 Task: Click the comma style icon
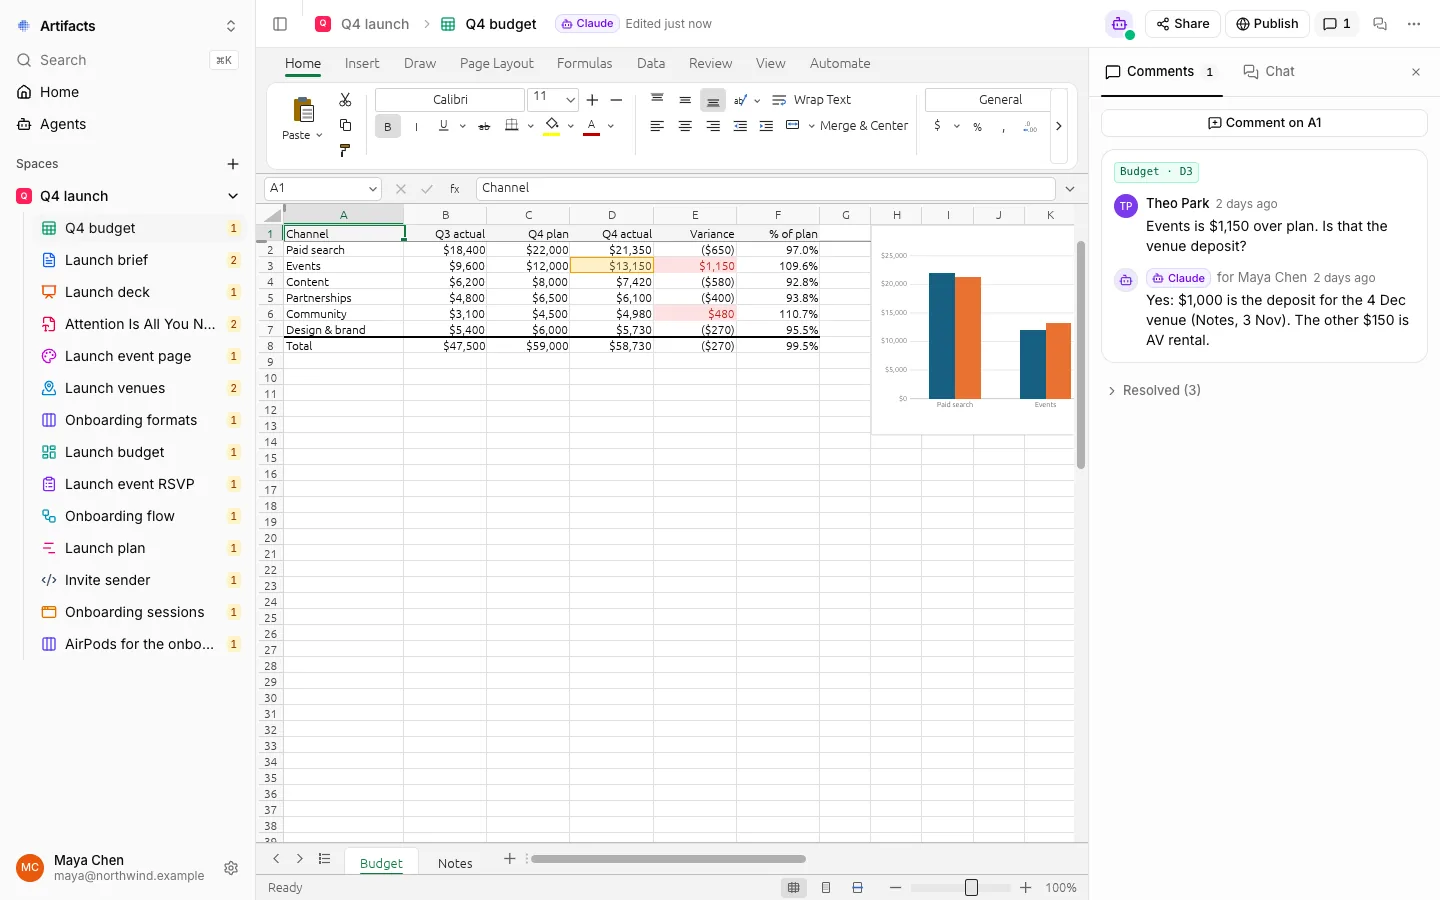click(1003, 127)
